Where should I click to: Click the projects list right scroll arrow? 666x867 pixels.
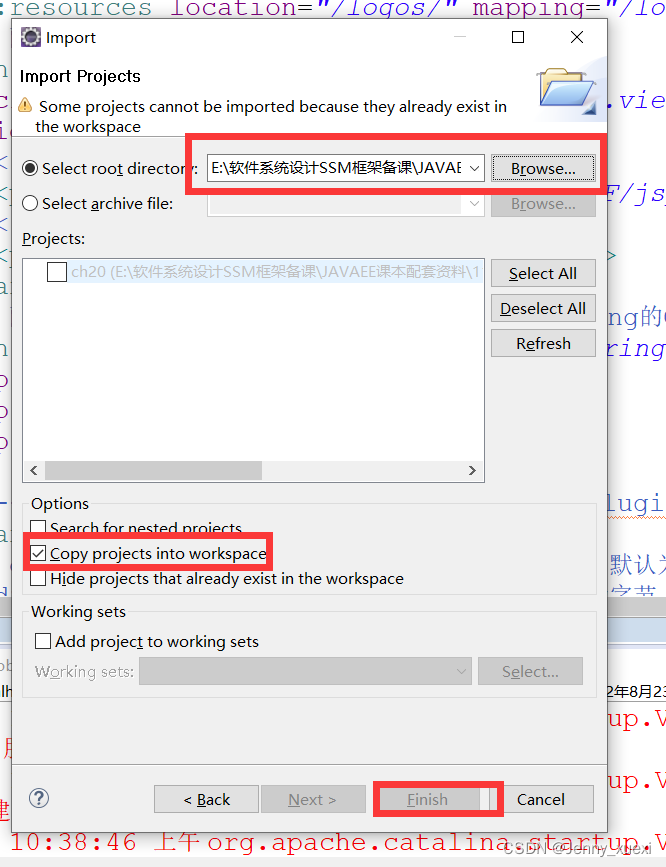[472, 470]
